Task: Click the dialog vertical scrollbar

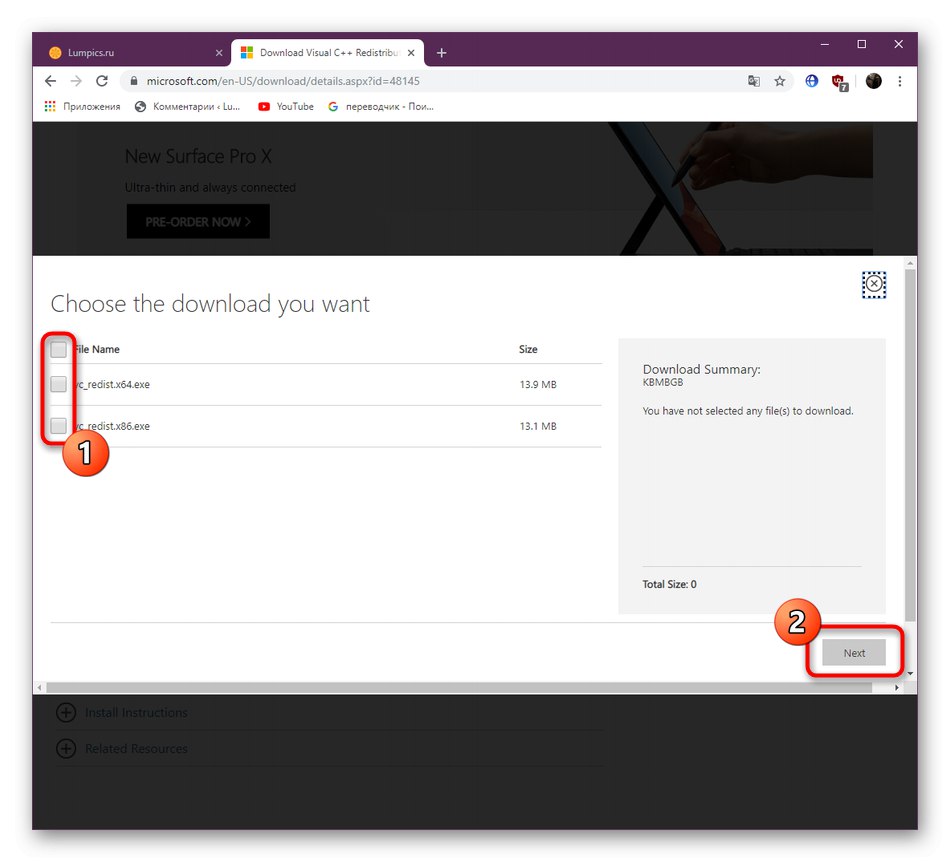Action: 910,445
